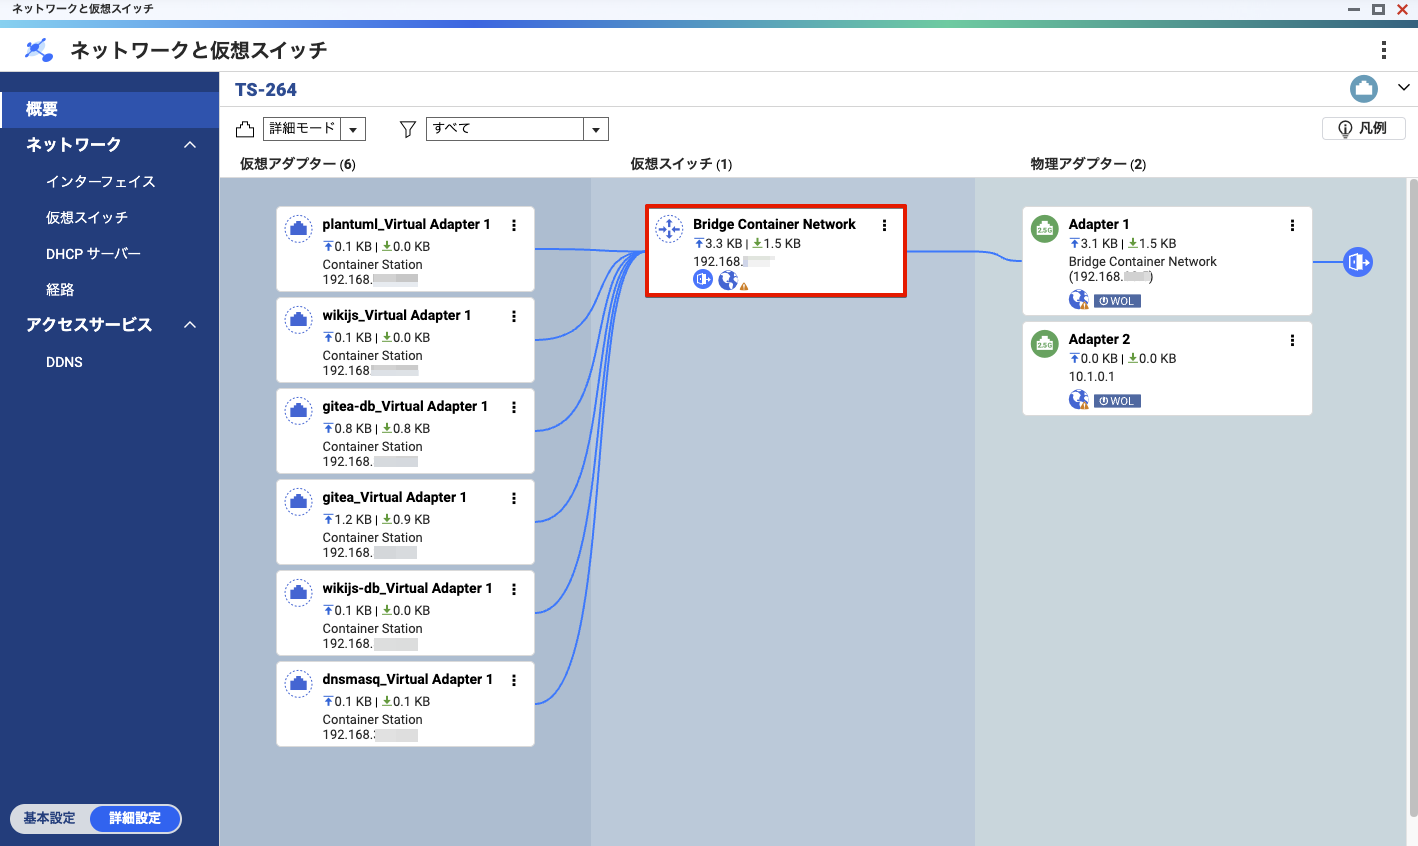This screenshot has width=1418, height=846.
Task: Open DDNS in sidebar
Action: pos(64,362)
